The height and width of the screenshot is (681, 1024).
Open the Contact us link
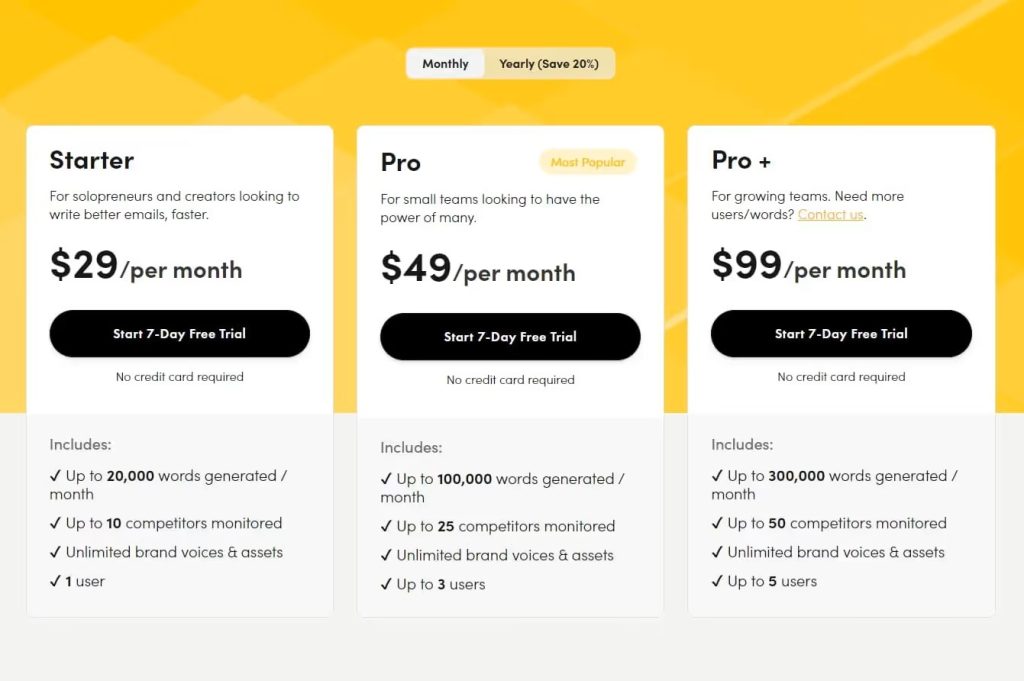click(x=830, y=215)
